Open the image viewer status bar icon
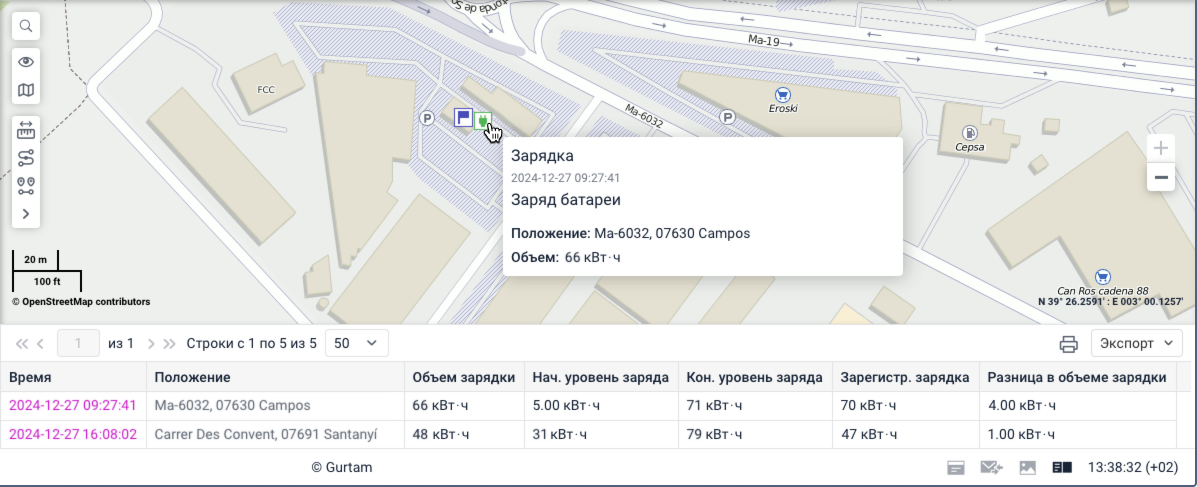 pos(1028,467)
